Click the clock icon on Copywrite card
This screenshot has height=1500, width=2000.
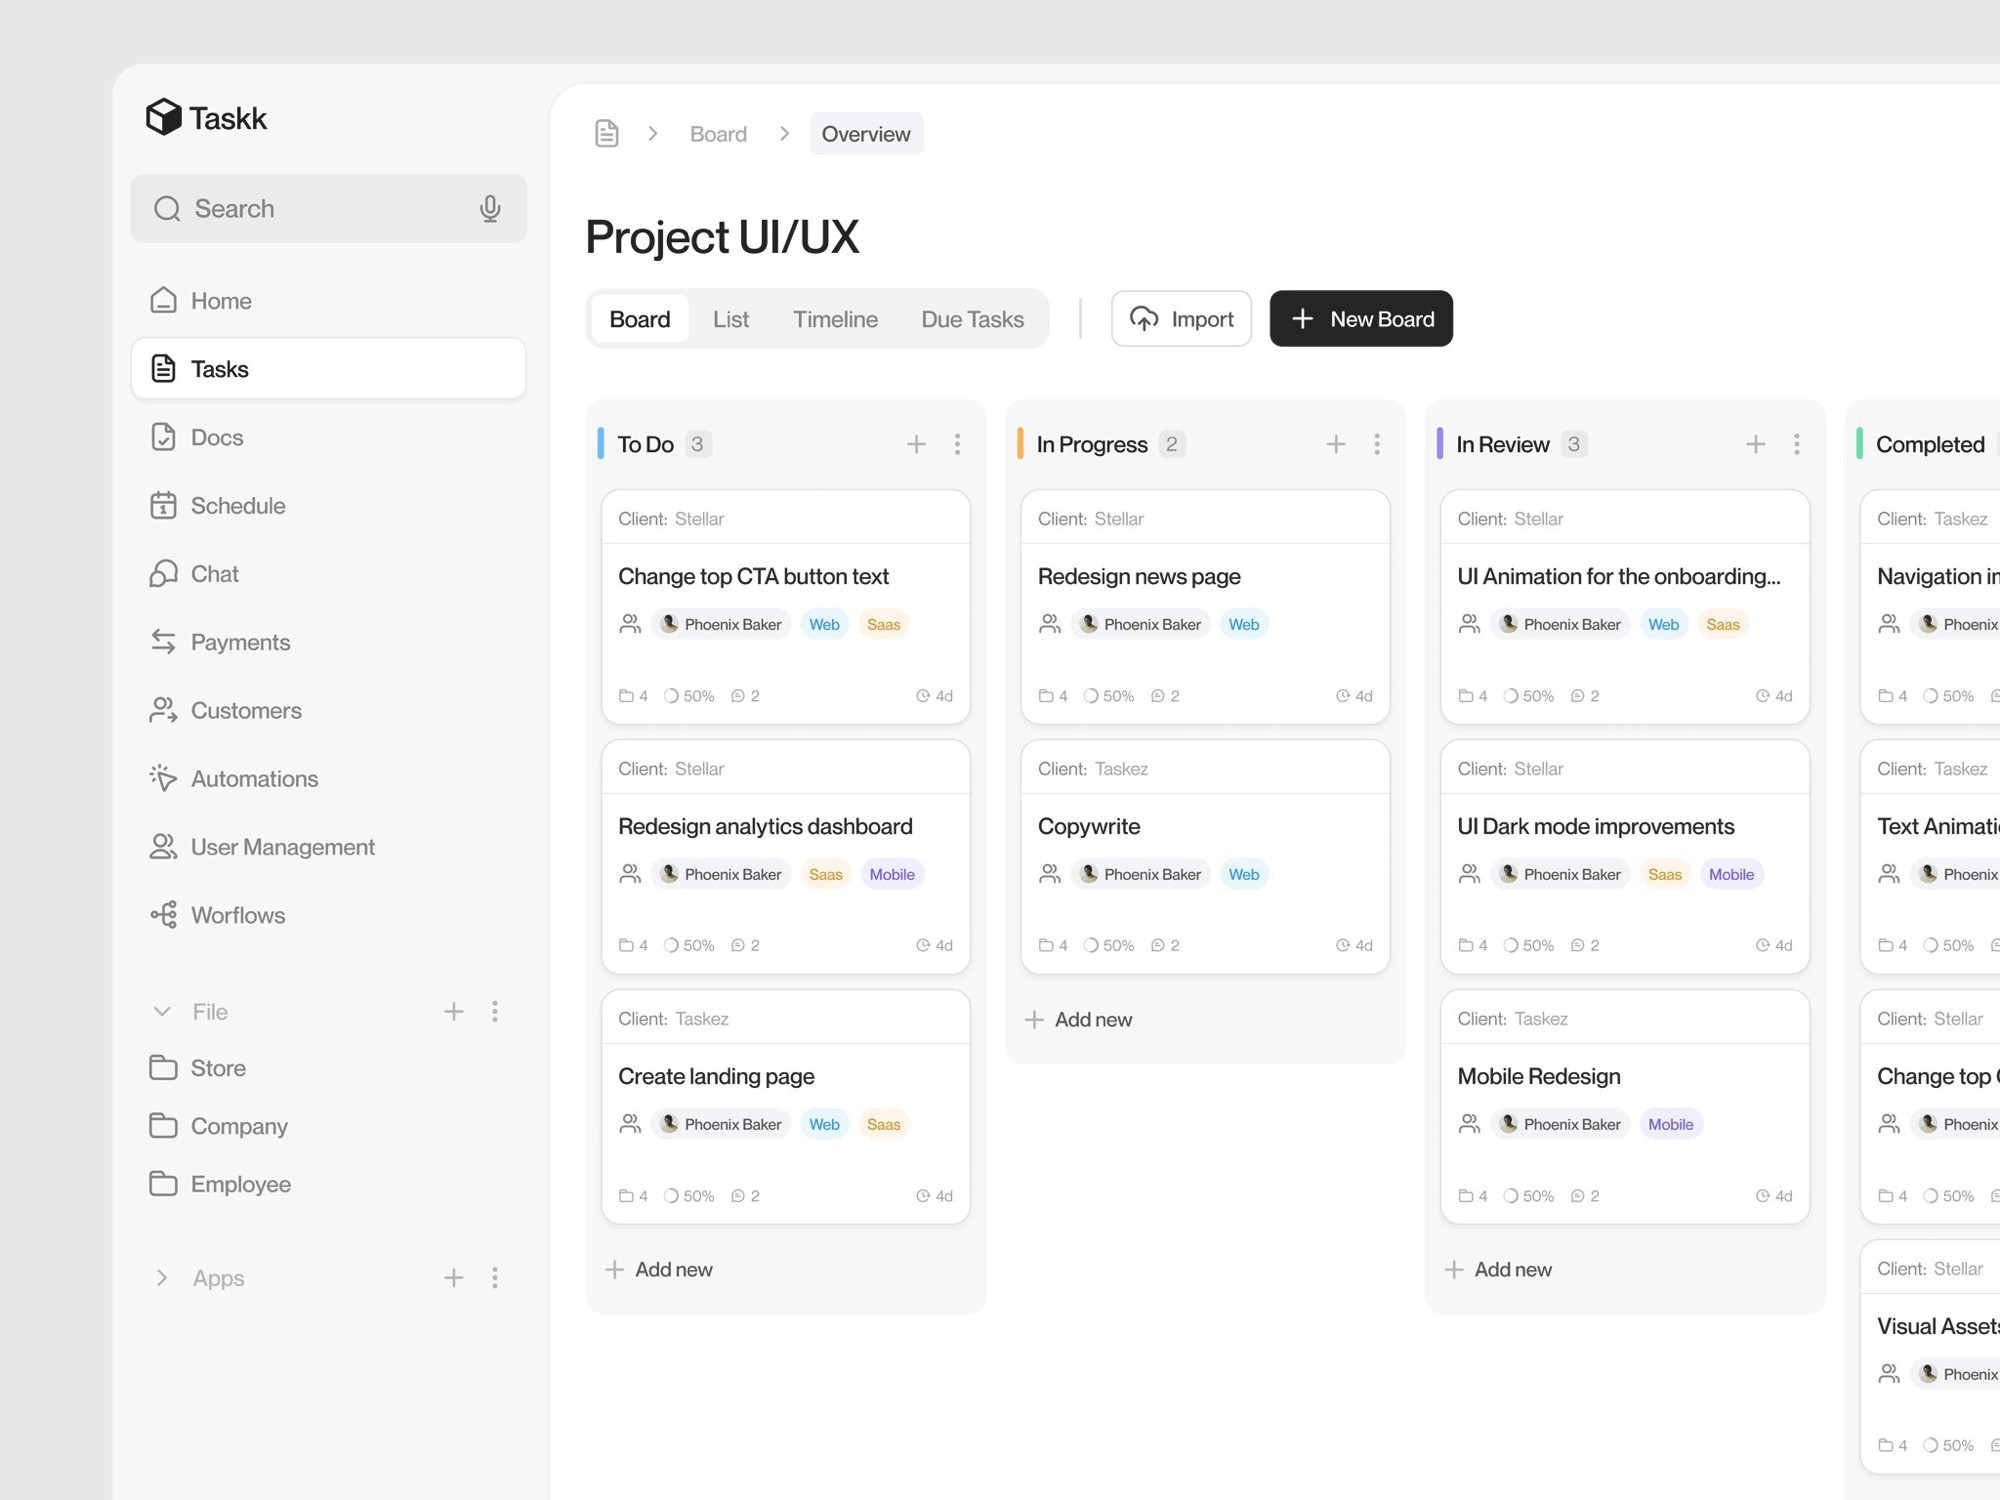point(1343,945)
